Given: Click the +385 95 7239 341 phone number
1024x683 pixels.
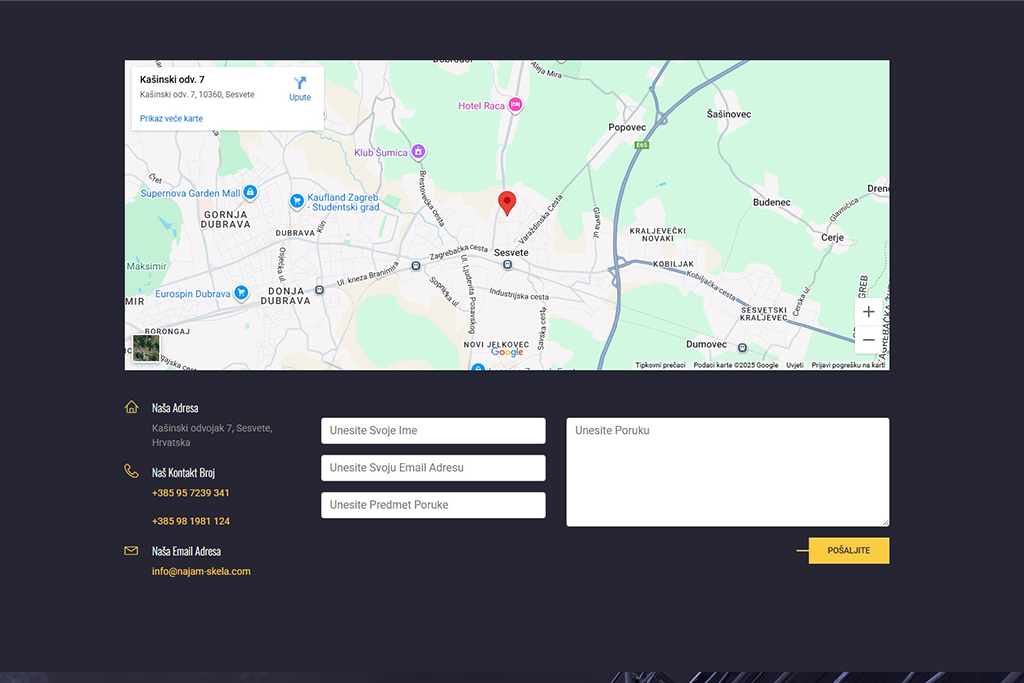Looking at the screenshot, I should (x=189, y=492).
